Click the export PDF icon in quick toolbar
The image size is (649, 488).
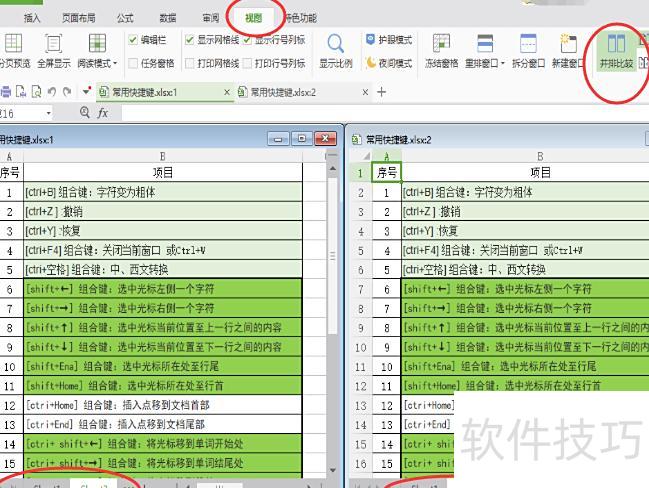[x=21, y=91]
